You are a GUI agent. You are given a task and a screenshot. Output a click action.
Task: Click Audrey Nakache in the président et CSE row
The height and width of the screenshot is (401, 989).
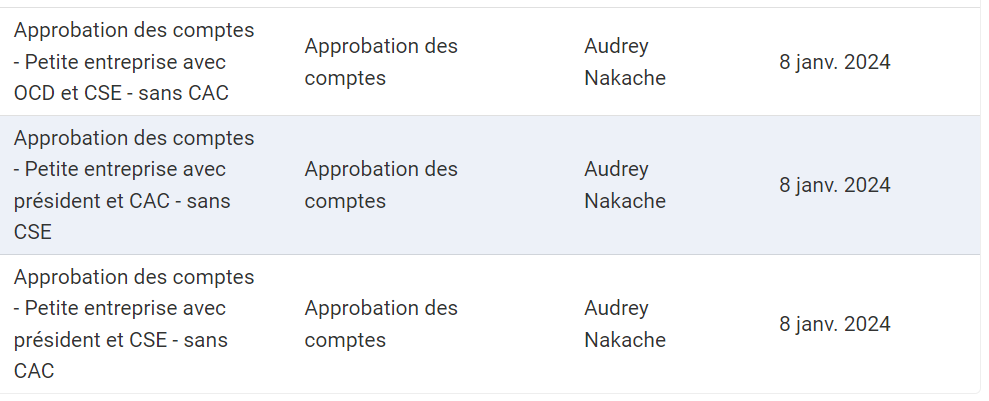coord(624,324)
